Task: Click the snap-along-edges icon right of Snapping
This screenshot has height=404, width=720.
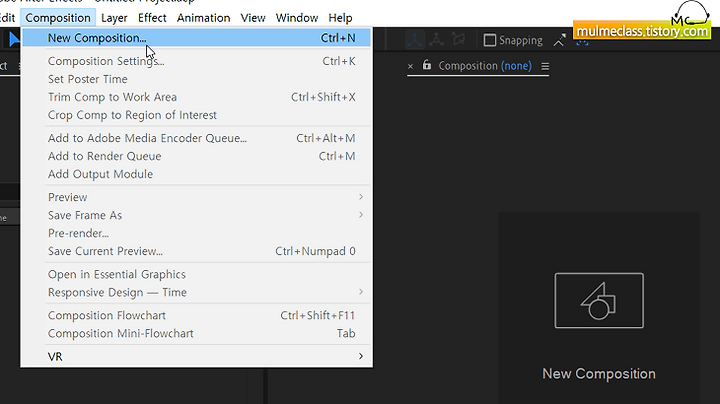Action: point(559,40)
